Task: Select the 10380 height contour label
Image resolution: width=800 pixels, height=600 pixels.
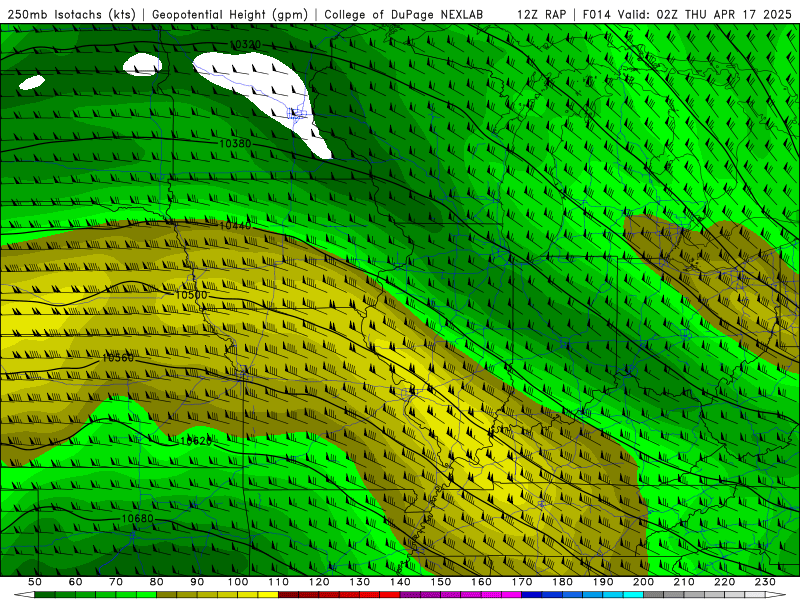Action: pos(235,144)
